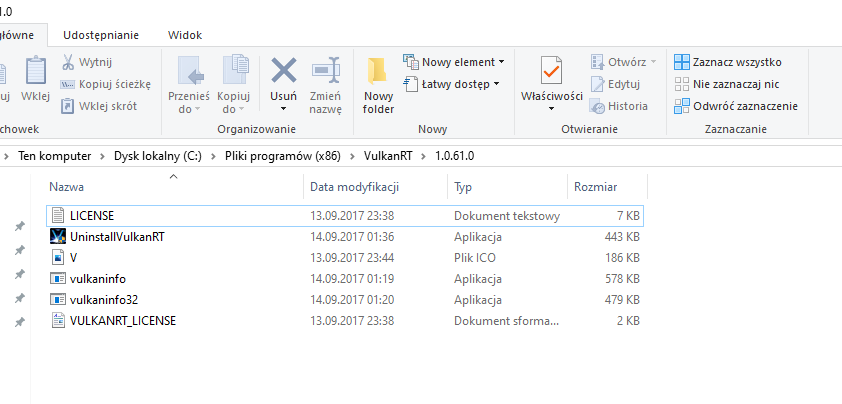
Task: Click the Zmień nazwę rename icon
Action: pos(325,70)
